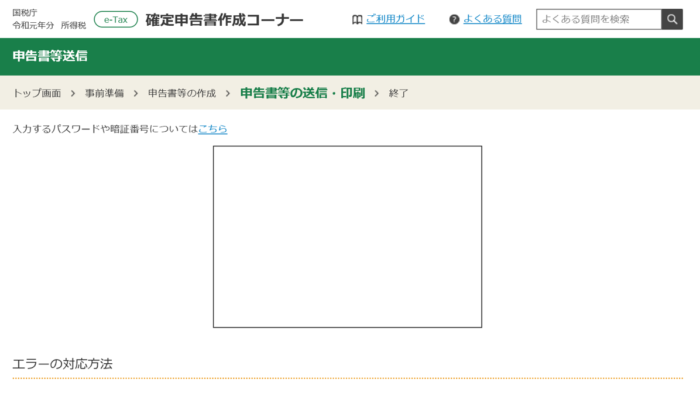Open the よくある質問 link

pos(492,19)
